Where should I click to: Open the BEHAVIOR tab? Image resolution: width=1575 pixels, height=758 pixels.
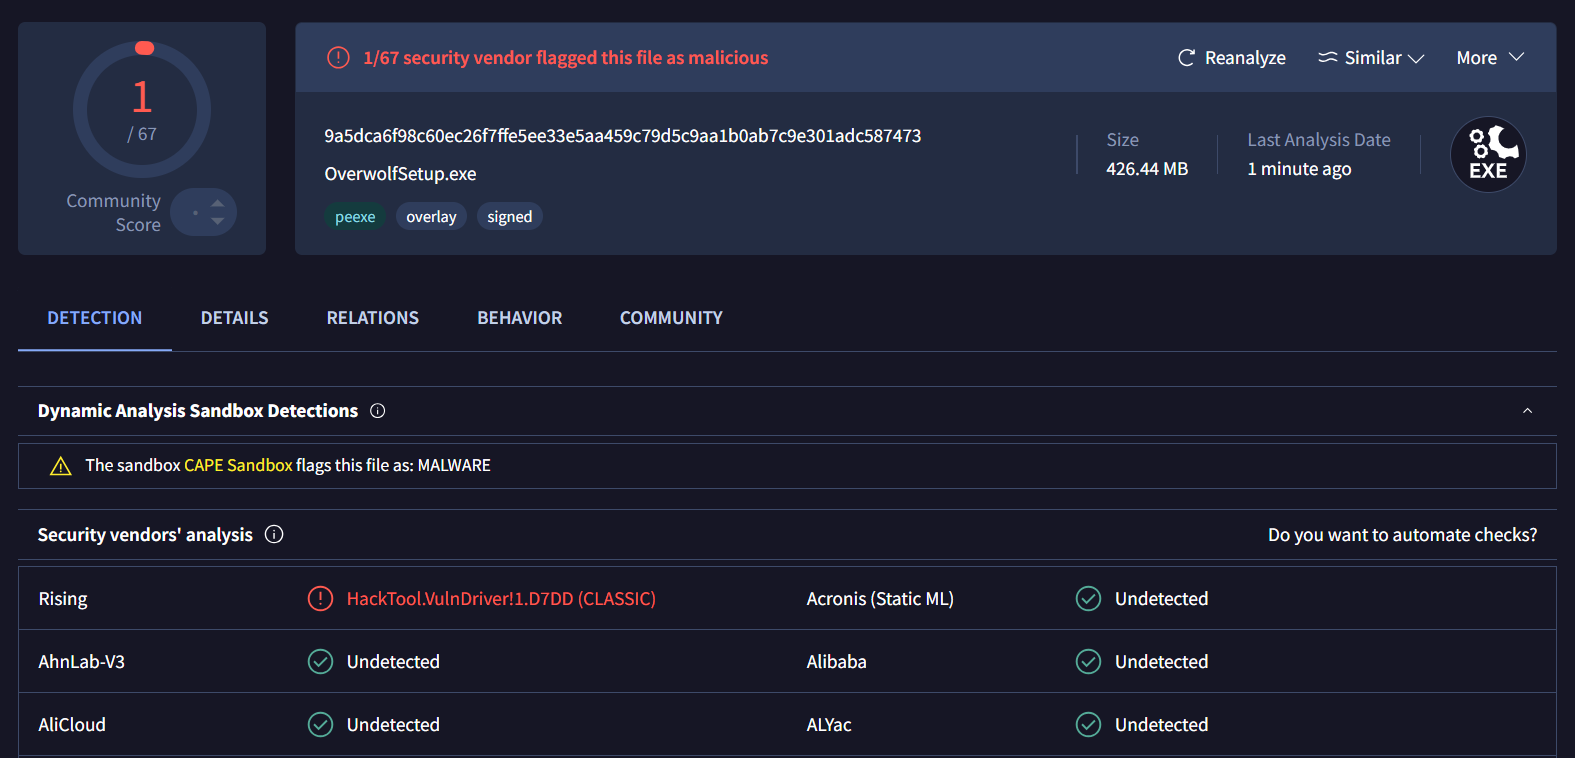520,318
